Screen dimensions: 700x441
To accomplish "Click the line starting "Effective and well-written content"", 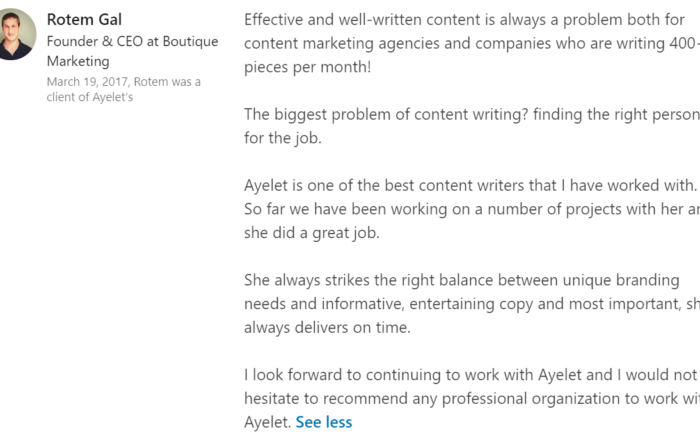I will point(464,20).
